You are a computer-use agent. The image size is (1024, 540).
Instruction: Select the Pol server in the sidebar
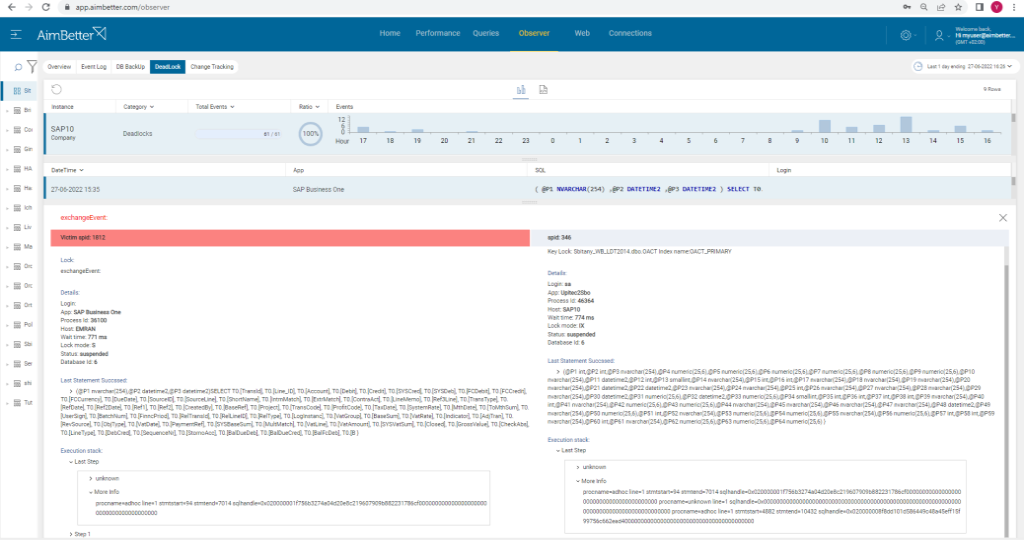click(x=22, y=325)
